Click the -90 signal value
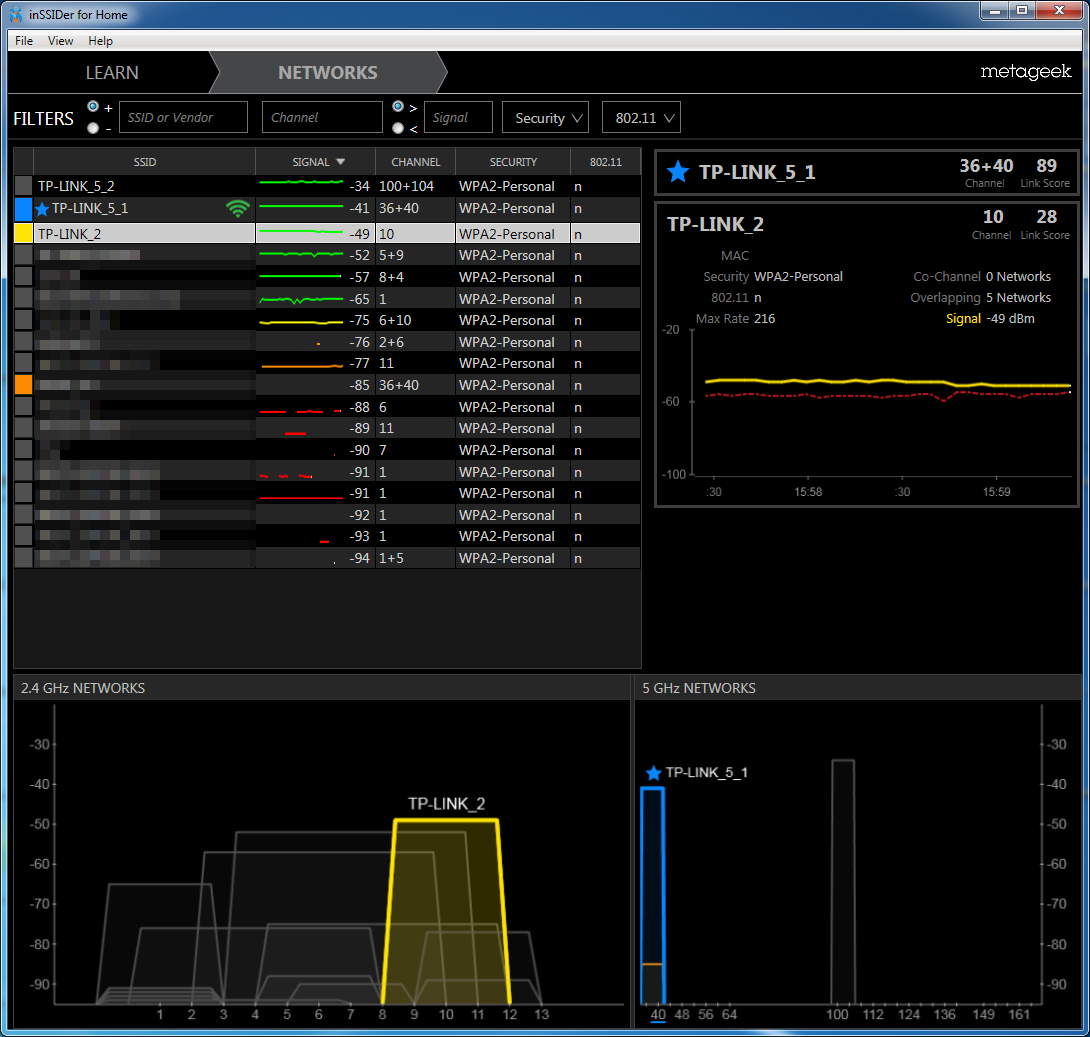The height and width of the screenshot is (1037, 1090). click(359, 450)
